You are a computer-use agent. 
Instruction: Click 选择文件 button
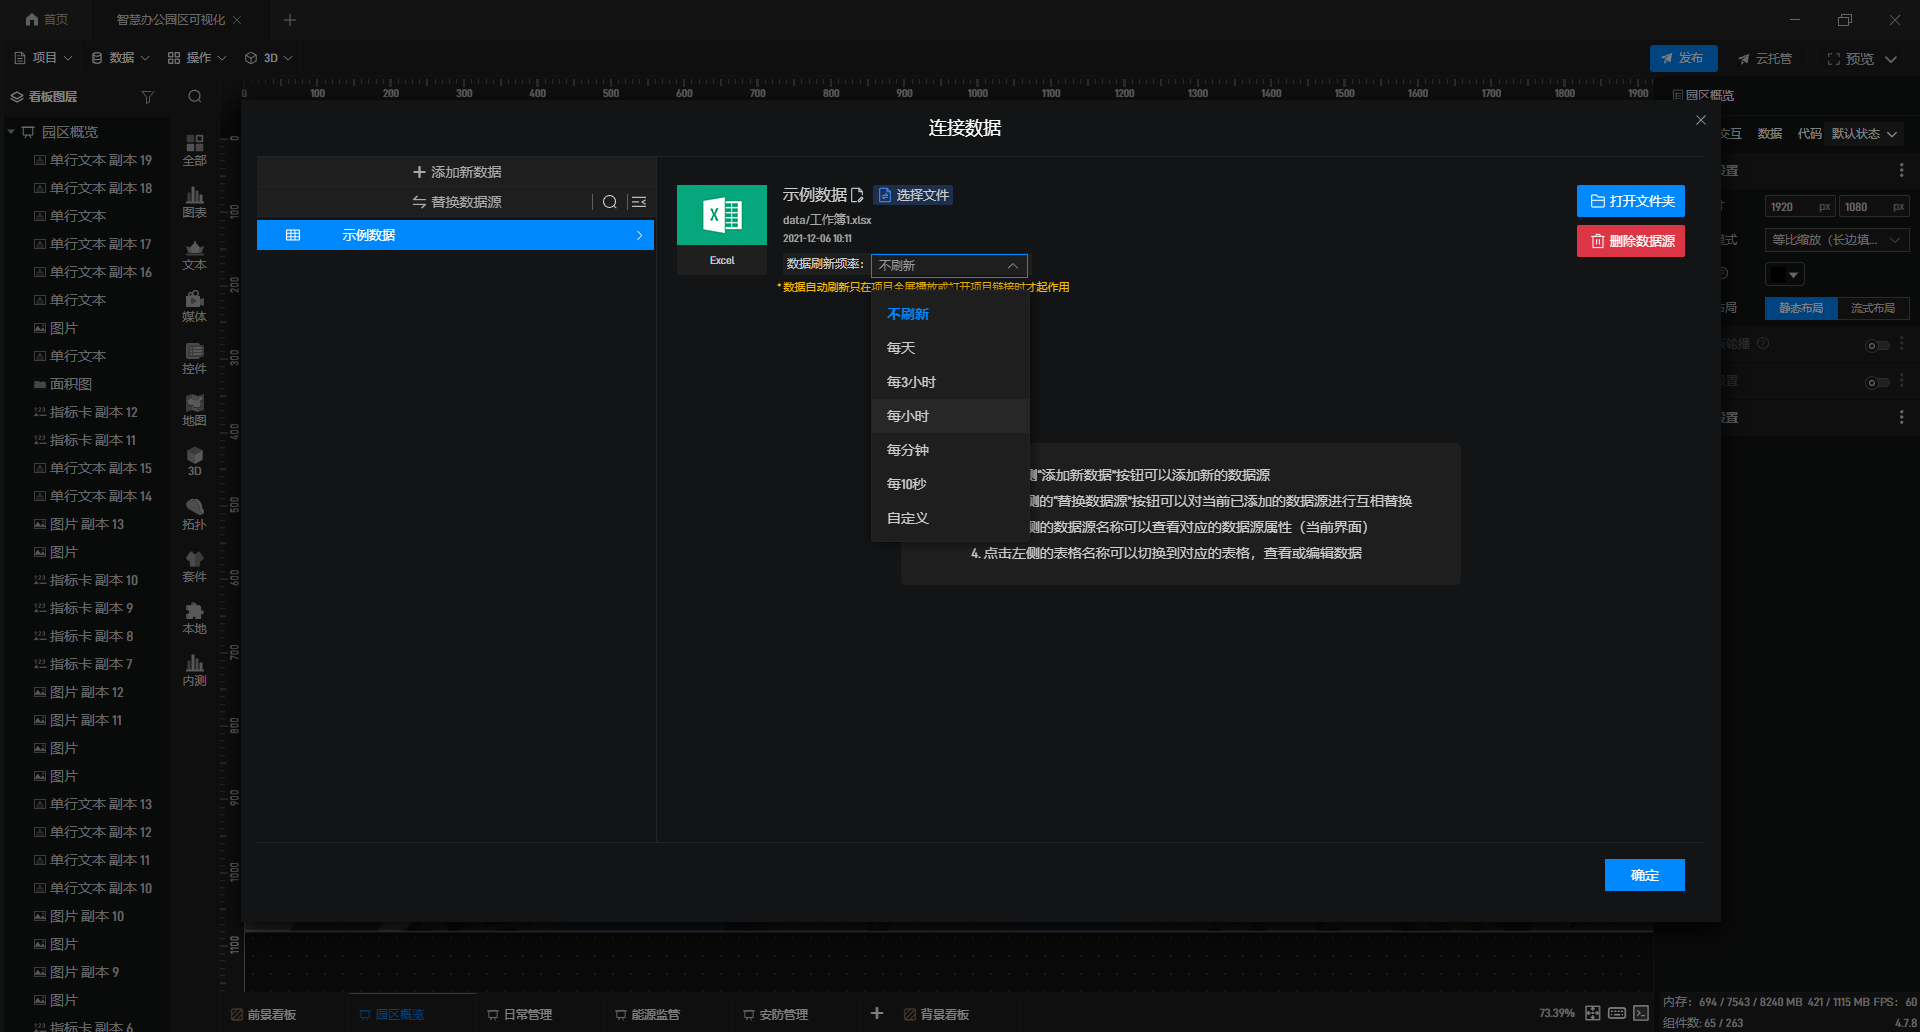(x=913, y=195)
